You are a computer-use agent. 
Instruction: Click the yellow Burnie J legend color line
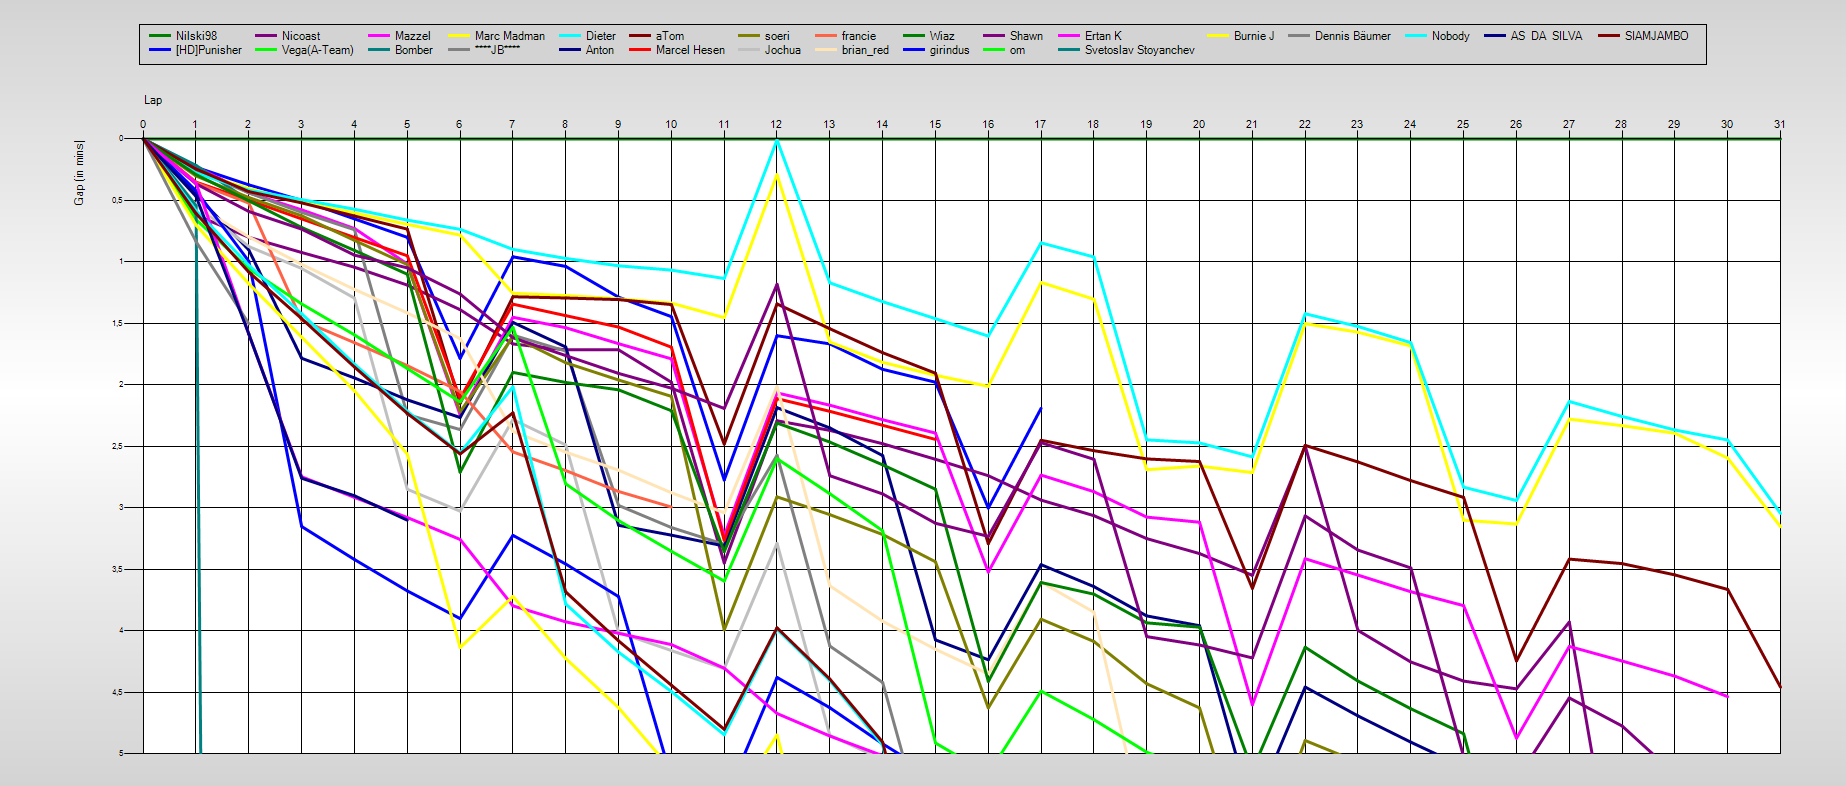click(1218, 36)
